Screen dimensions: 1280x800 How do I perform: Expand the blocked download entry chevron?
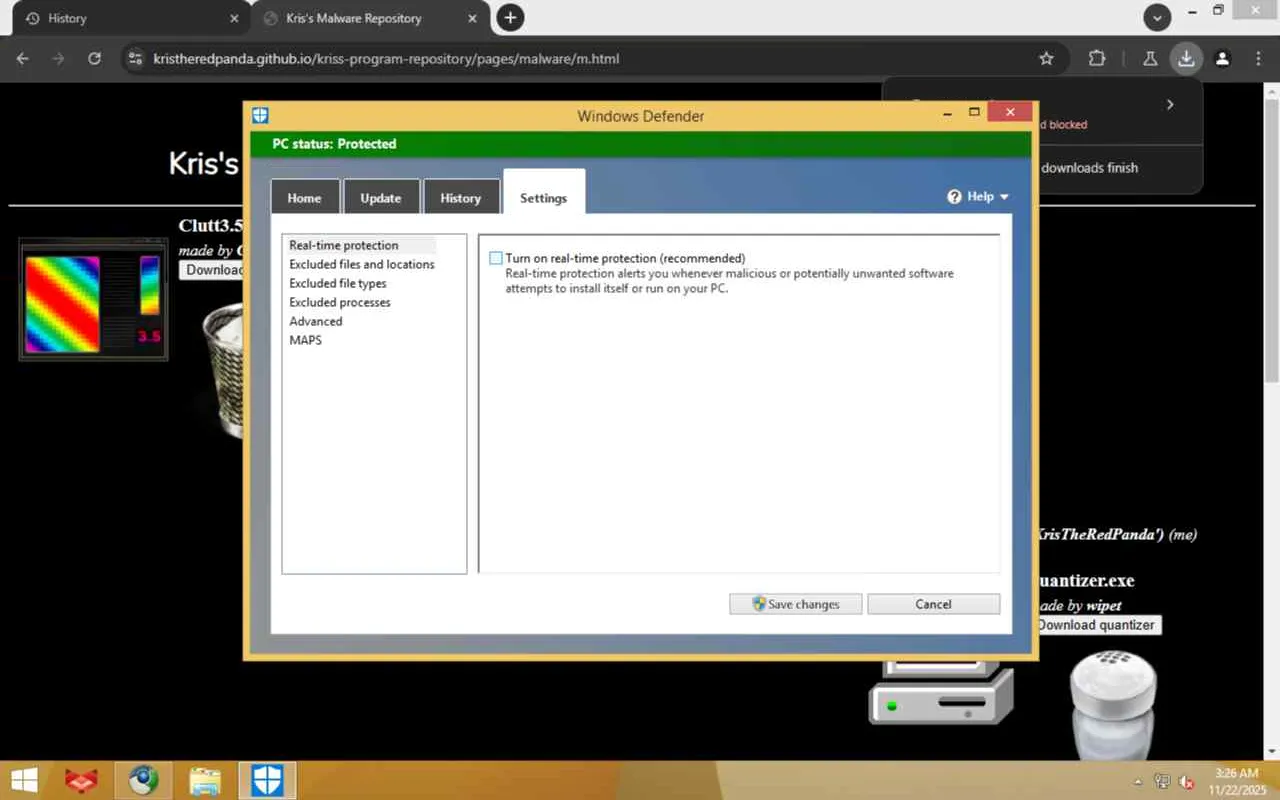click(1170, 105)
